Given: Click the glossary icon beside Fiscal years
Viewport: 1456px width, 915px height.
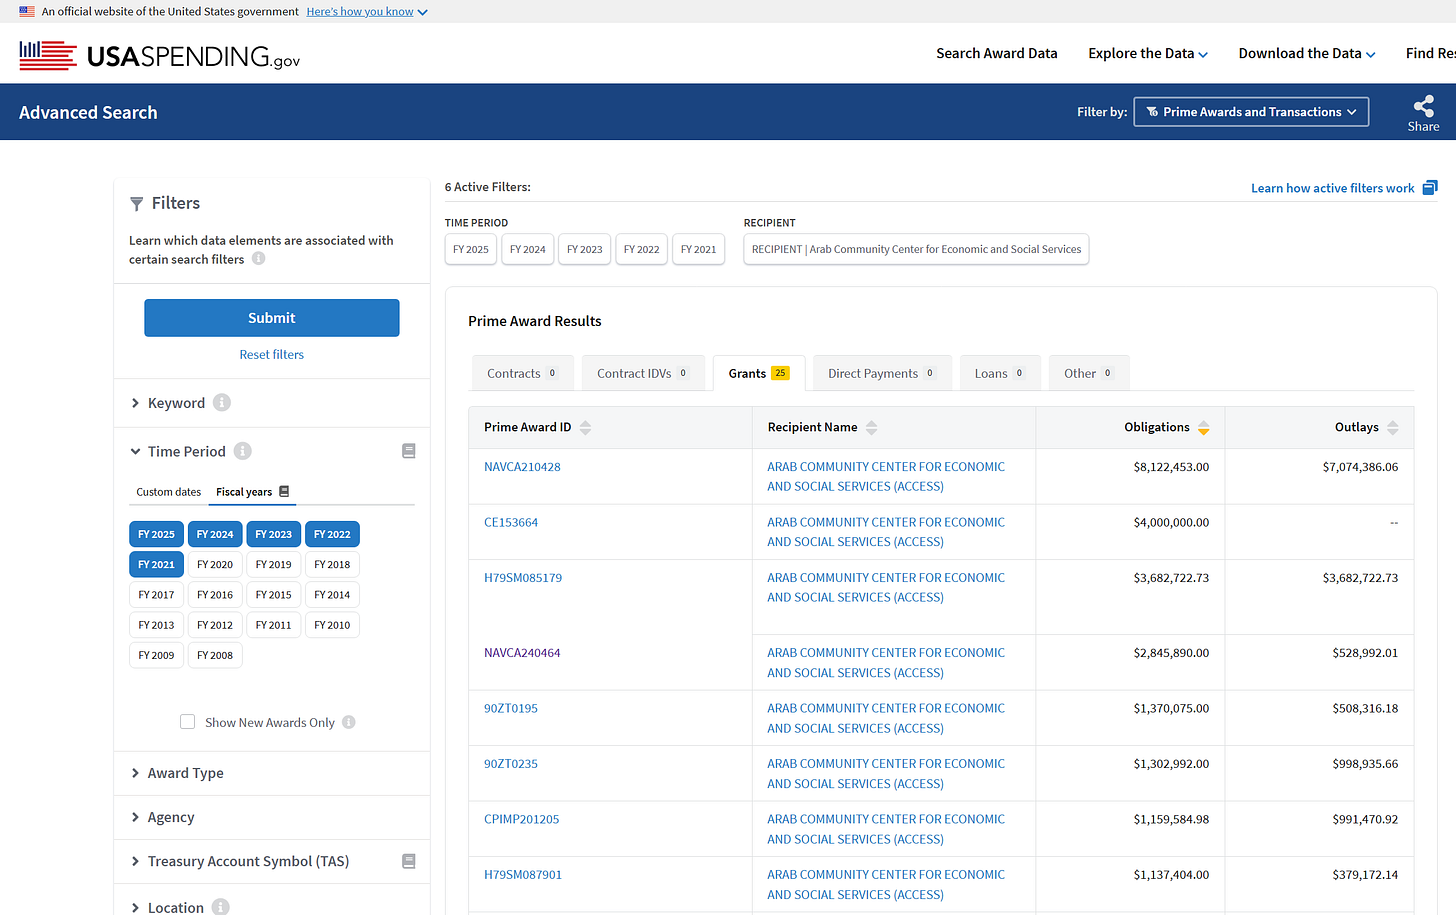Looking at the screenshot, I should coord(284,491).
